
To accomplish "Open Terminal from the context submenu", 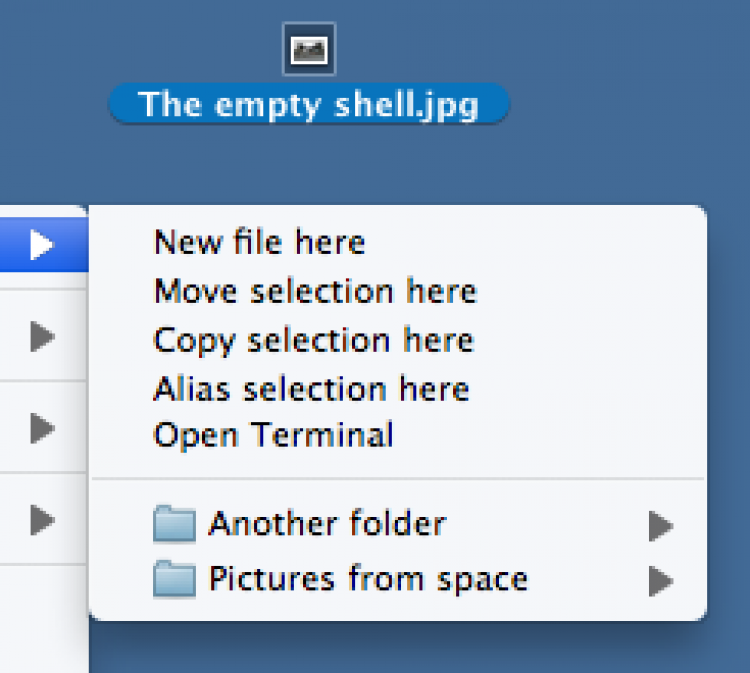I will [x=273, y=436].
